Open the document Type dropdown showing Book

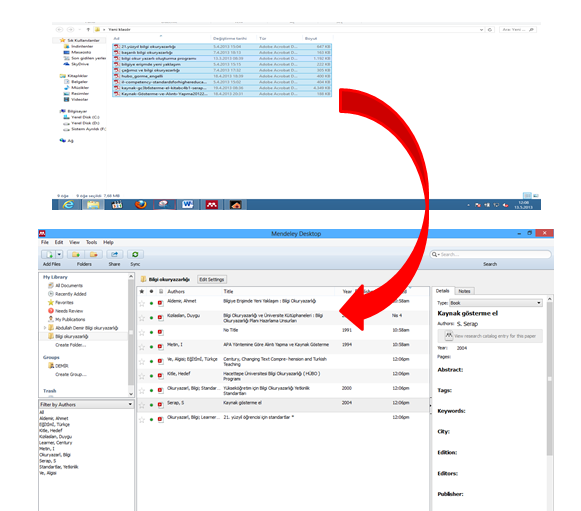tap(496, 303)
